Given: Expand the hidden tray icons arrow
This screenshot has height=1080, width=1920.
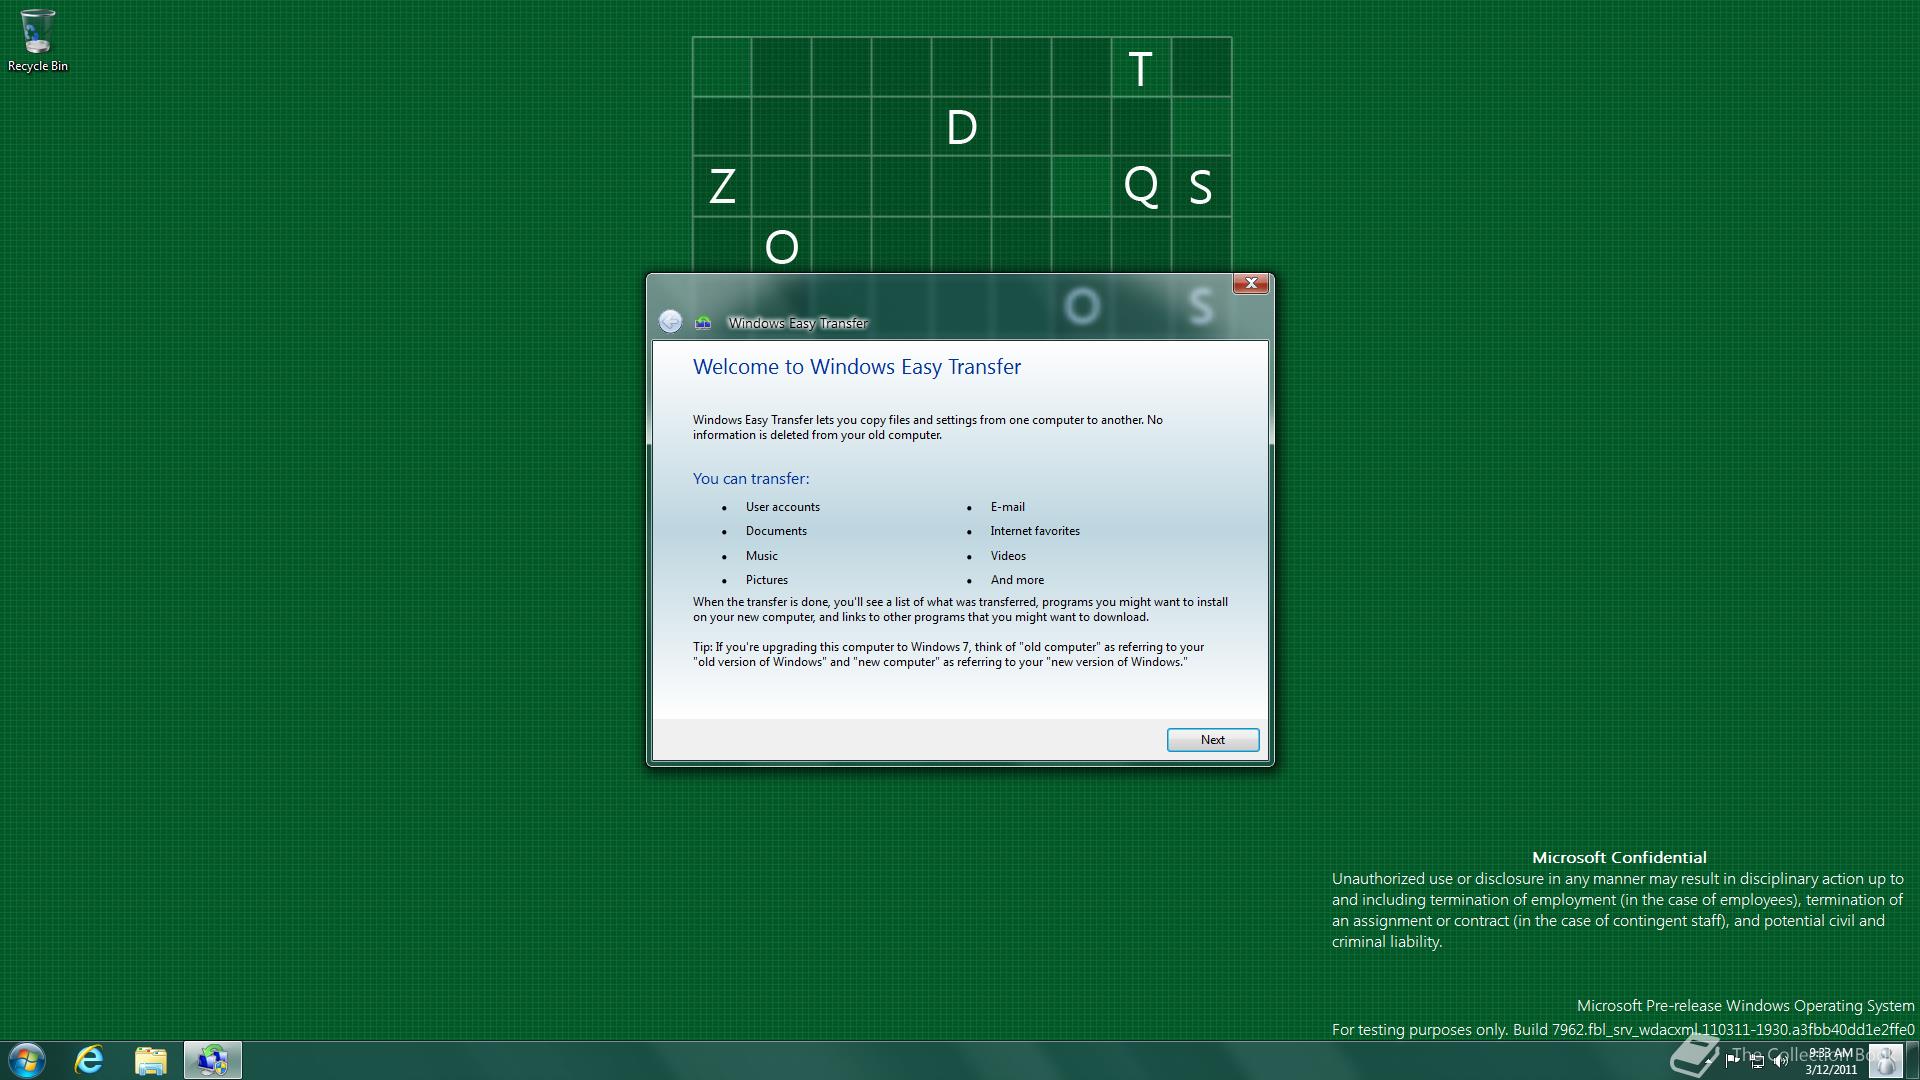Looking at the screenshot, I should pos(1708,1061).
